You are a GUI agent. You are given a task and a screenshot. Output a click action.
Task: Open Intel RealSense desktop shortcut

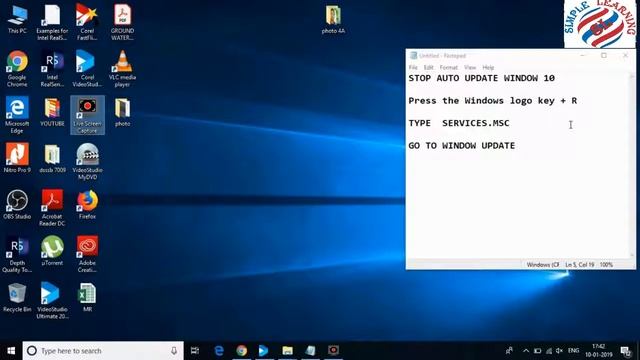[52, 69]
